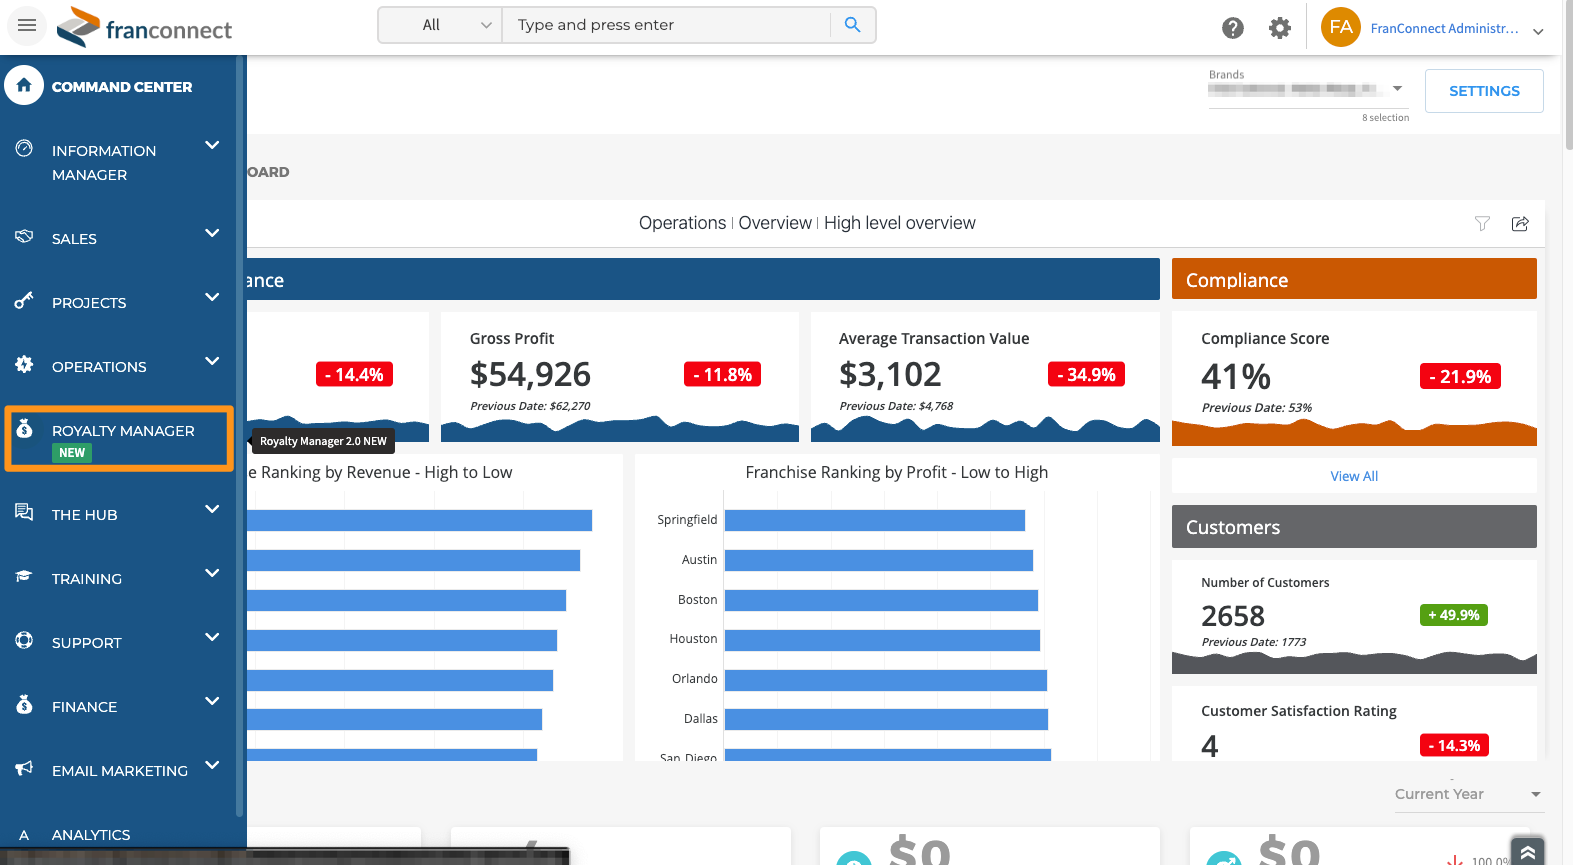
Task: Expand the Information Manager menu chevron
Action: coord(212,145)
